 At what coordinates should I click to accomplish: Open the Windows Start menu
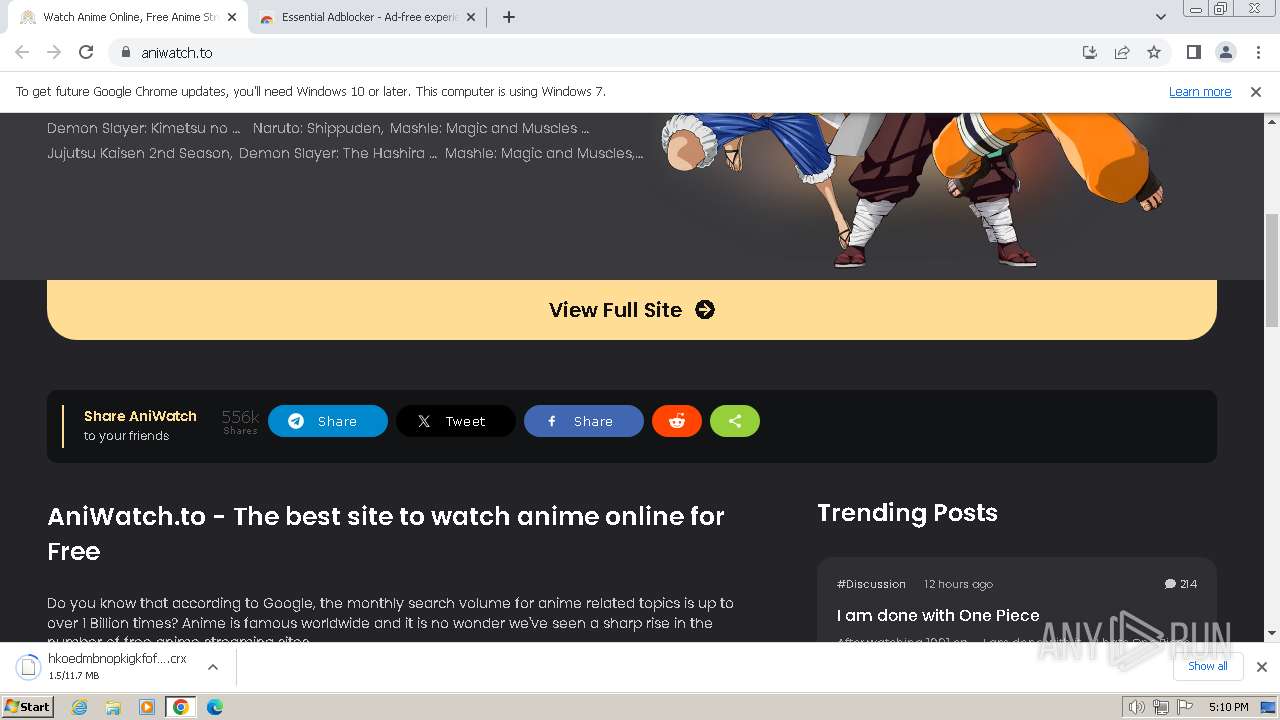28,706
